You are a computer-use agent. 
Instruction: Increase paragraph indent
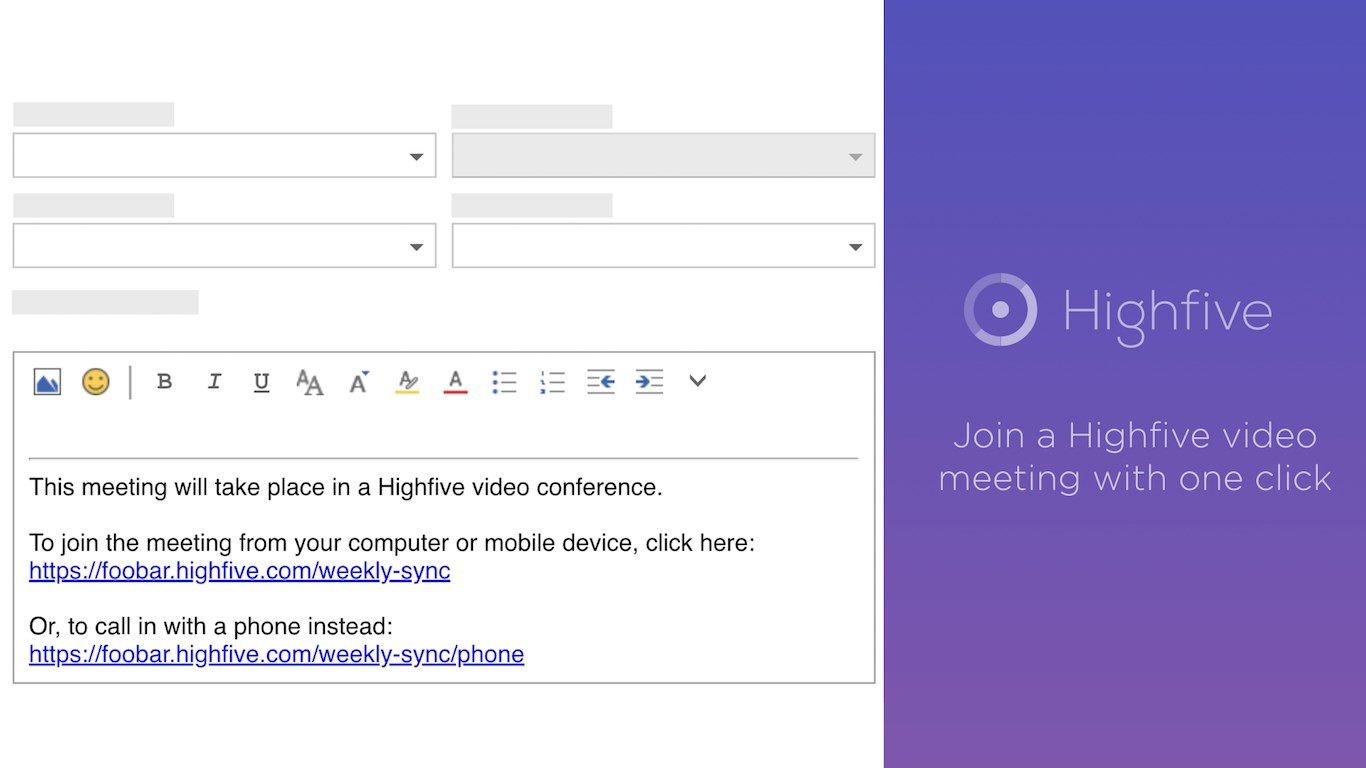click(x=649, y=382)
